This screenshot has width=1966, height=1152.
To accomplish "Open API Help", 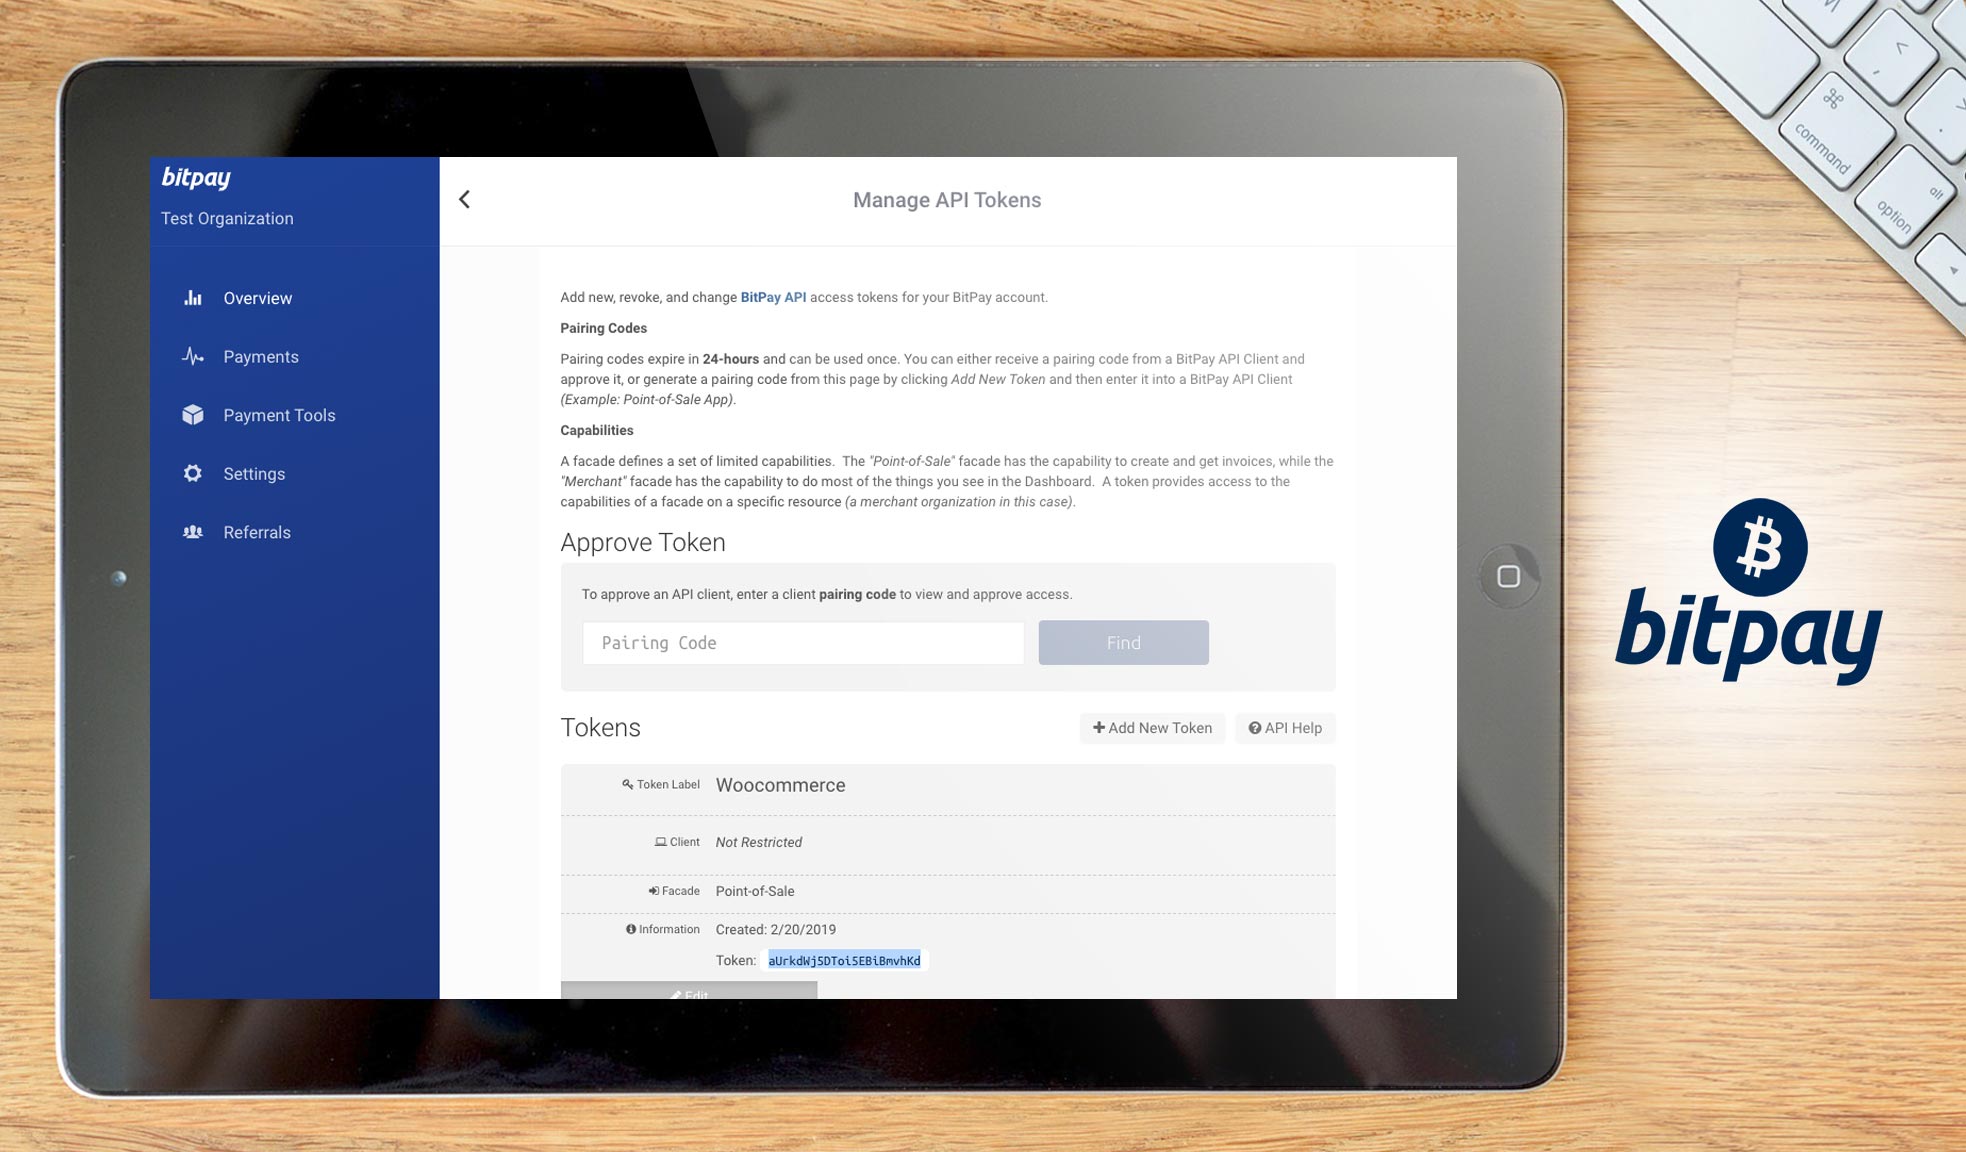I will point(1285,728).
